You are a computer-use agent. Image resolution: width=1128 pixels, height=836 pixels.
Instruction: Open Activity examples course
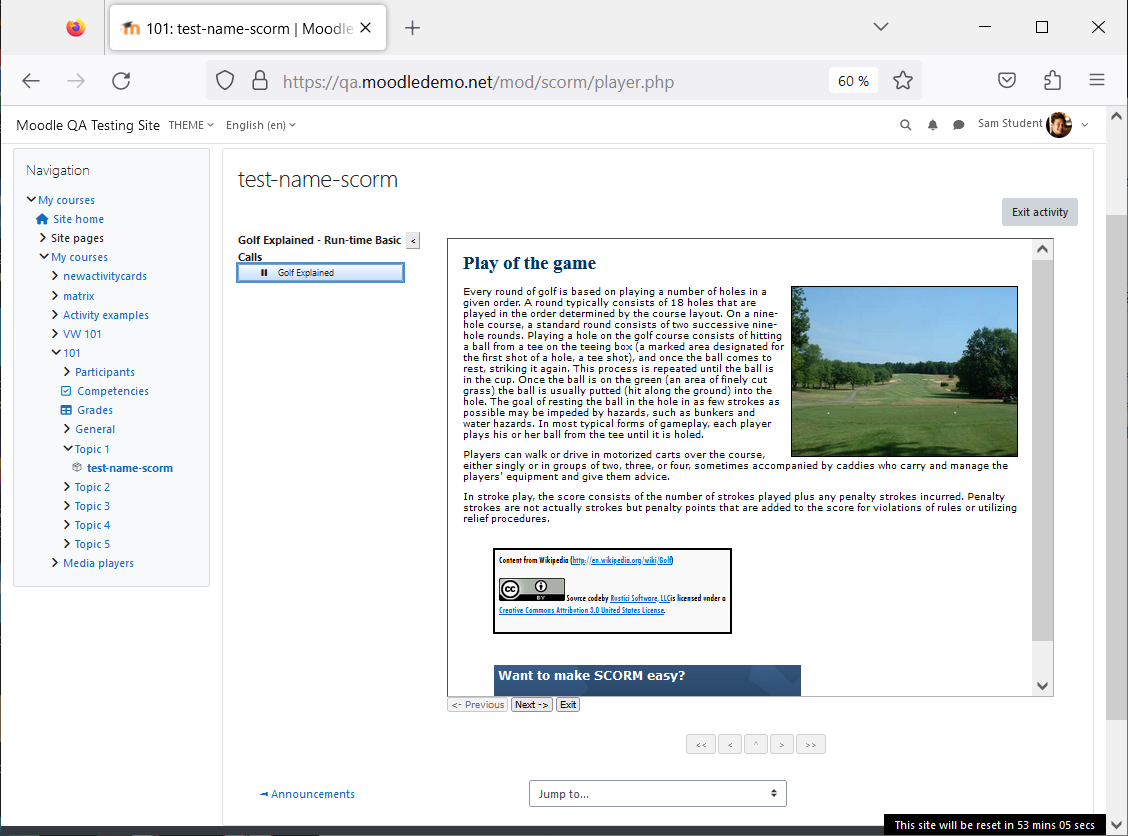pyautogui.click(x=106, y=315)
